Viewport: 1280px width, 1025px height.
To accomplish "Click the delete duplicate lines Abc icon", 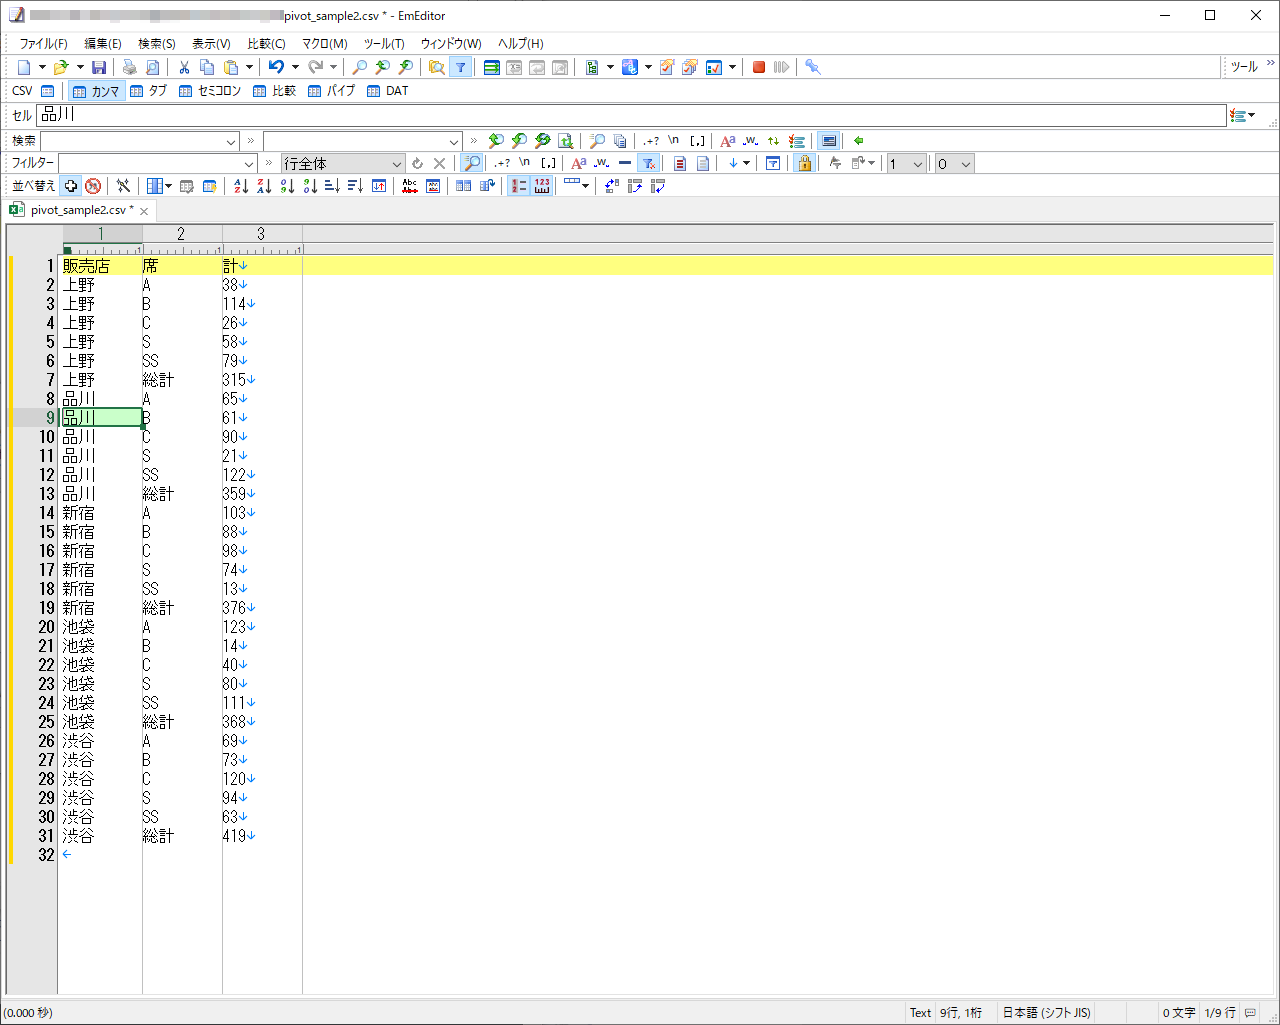I will (410, 186).
